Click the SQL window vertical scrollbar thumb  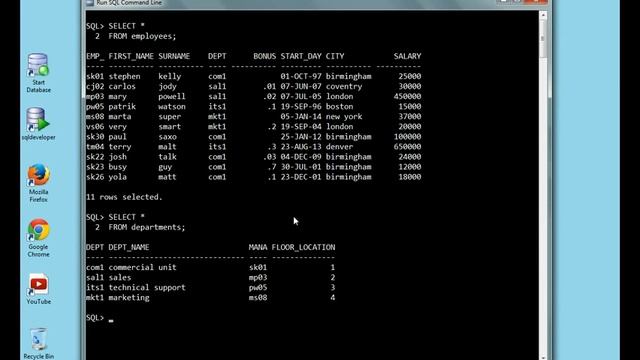(x=543, y=39)
